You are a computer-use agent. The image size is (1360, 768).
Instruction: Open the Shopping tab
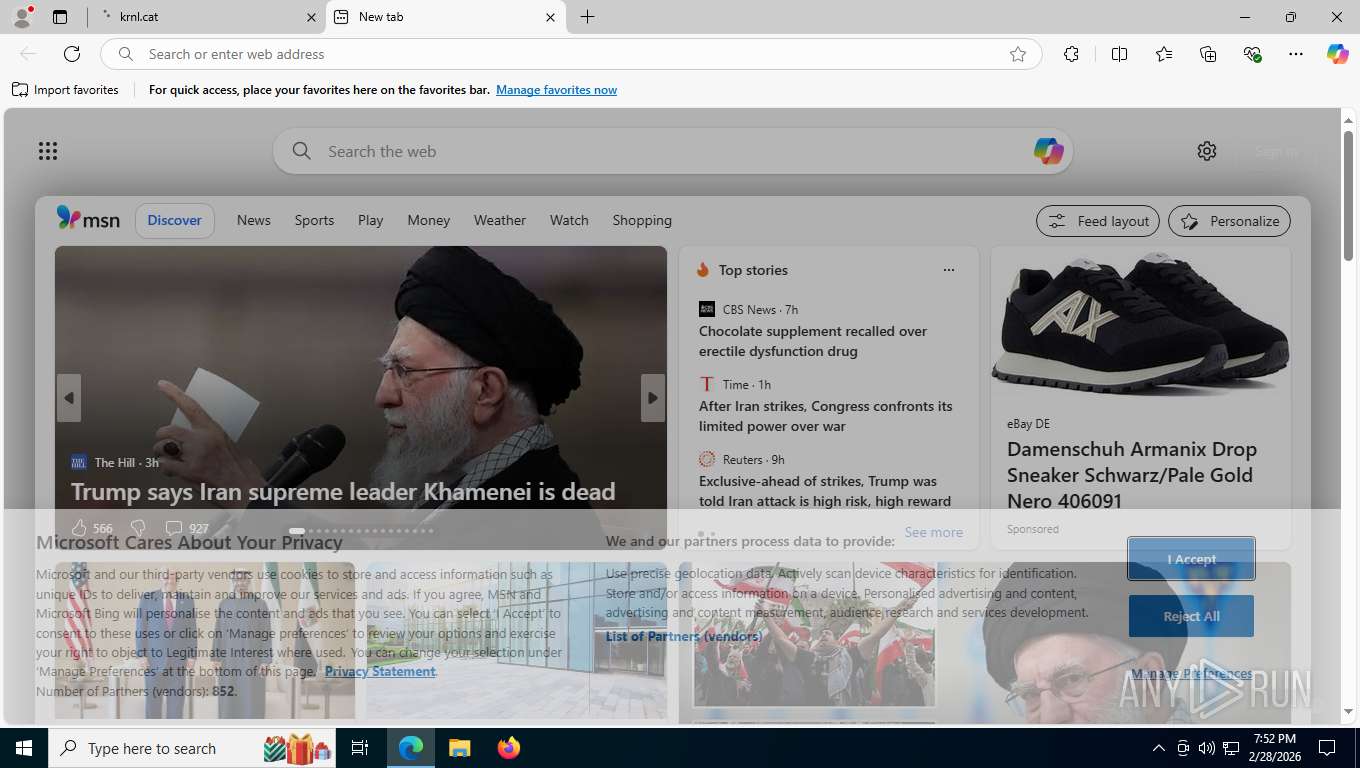642,220
